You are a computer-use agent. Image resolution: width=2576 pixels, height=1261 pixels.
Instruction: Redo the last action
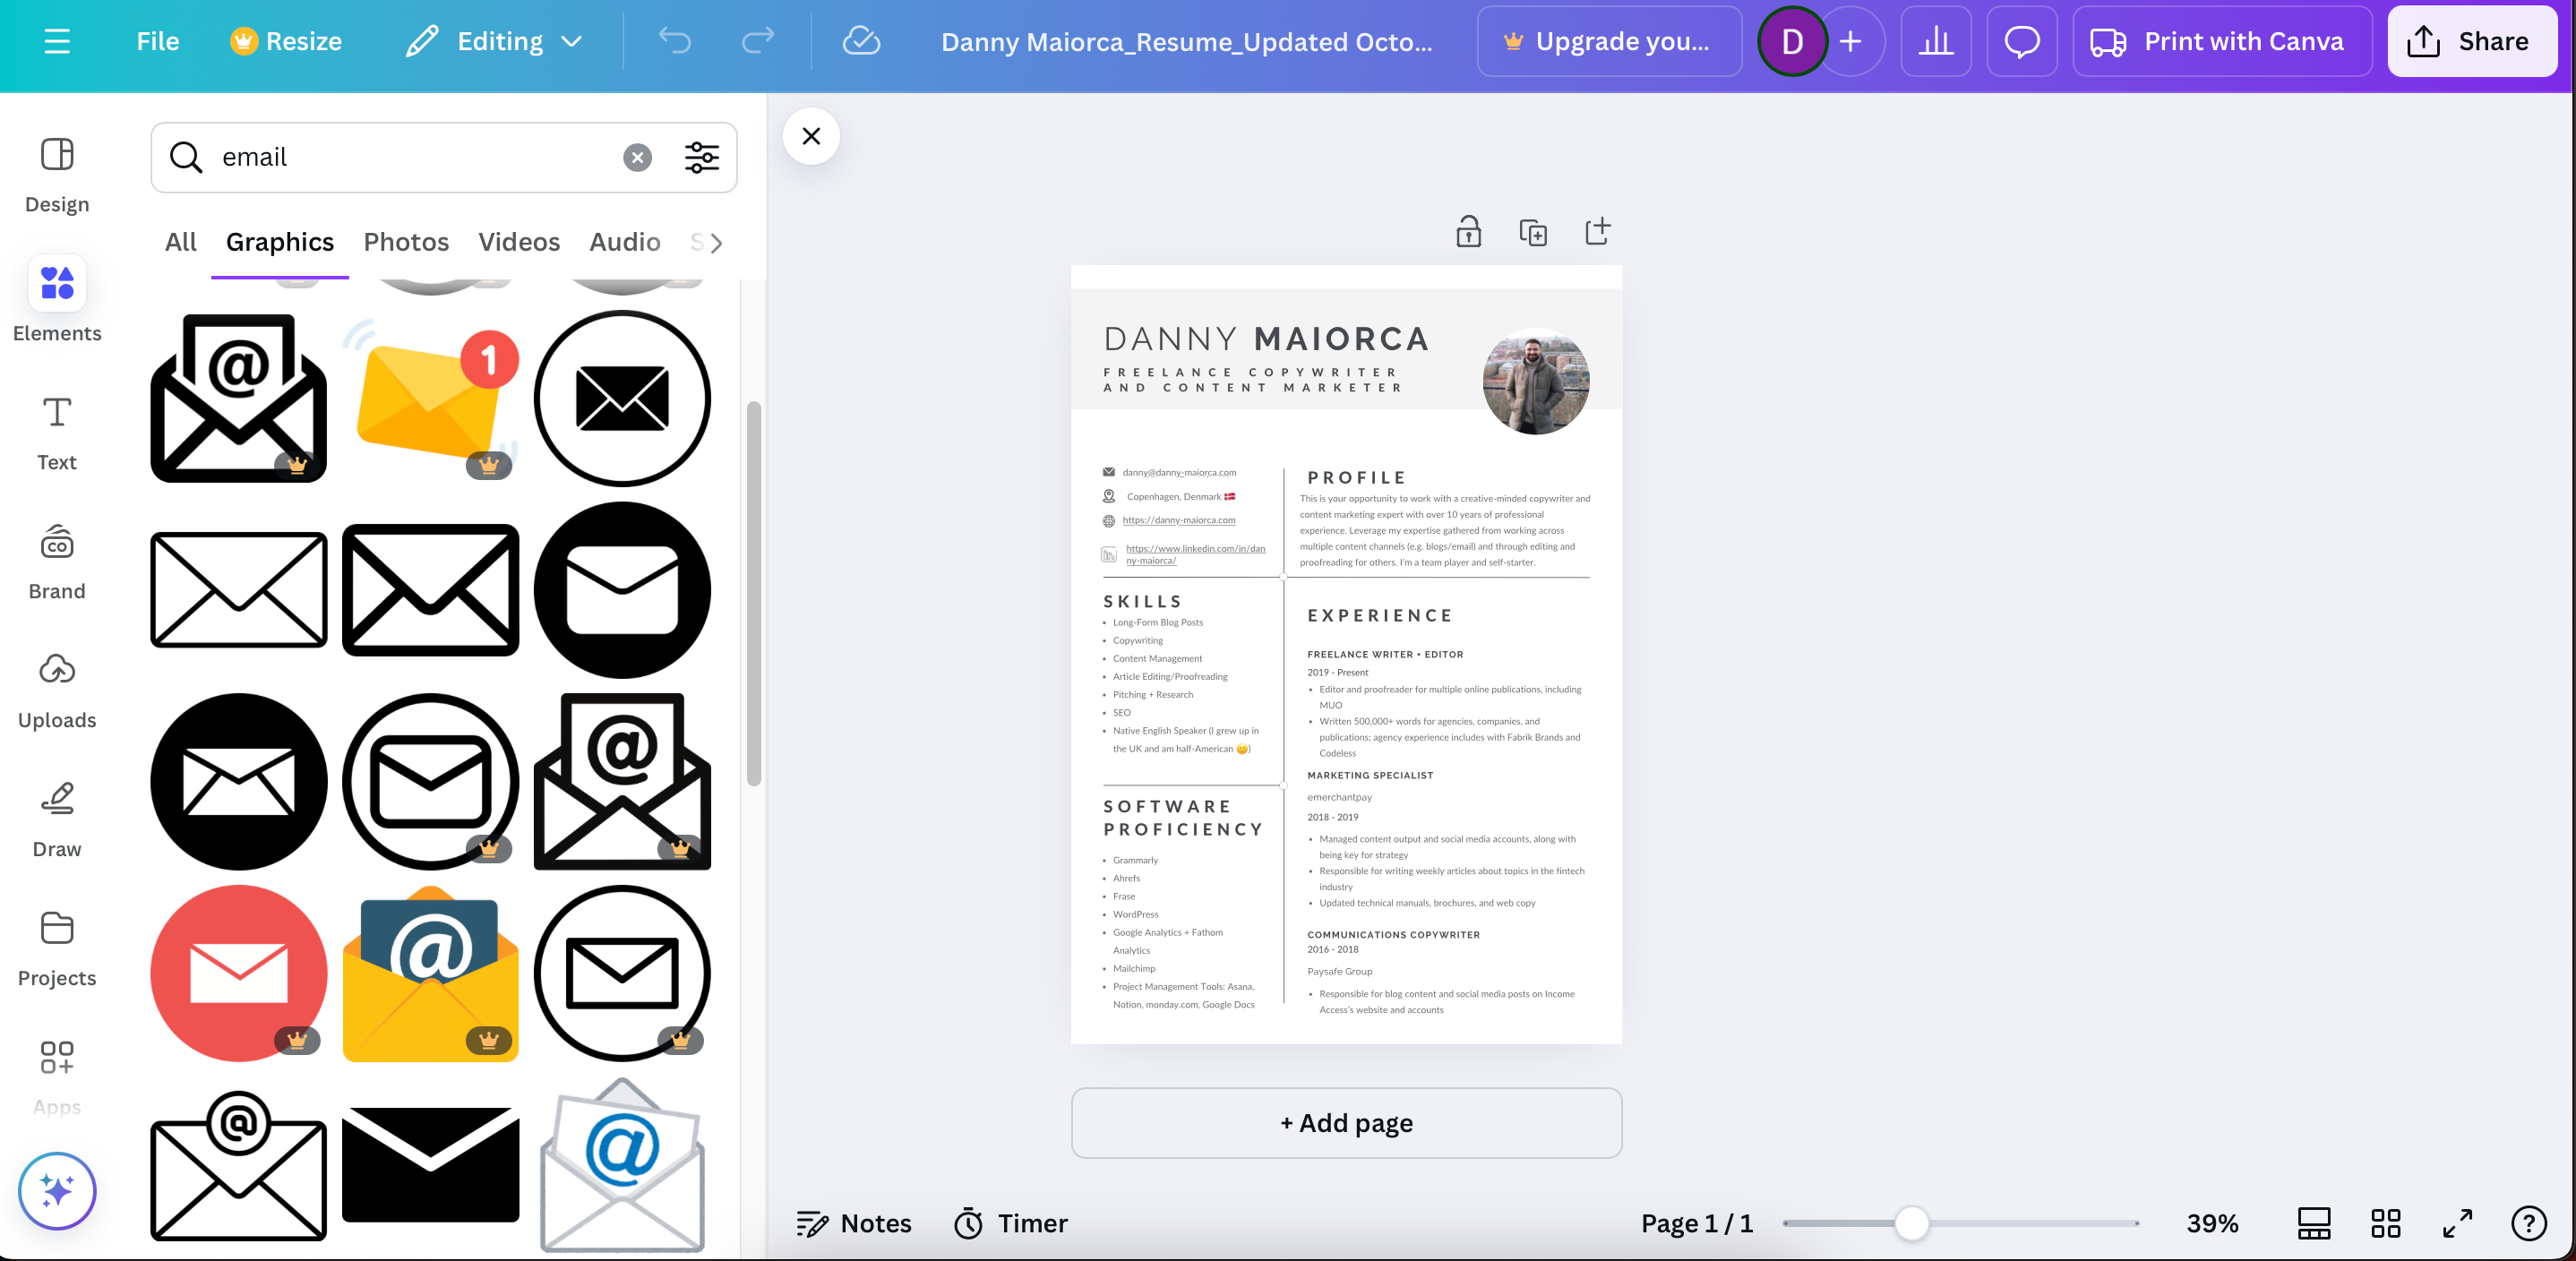(757, 41)
